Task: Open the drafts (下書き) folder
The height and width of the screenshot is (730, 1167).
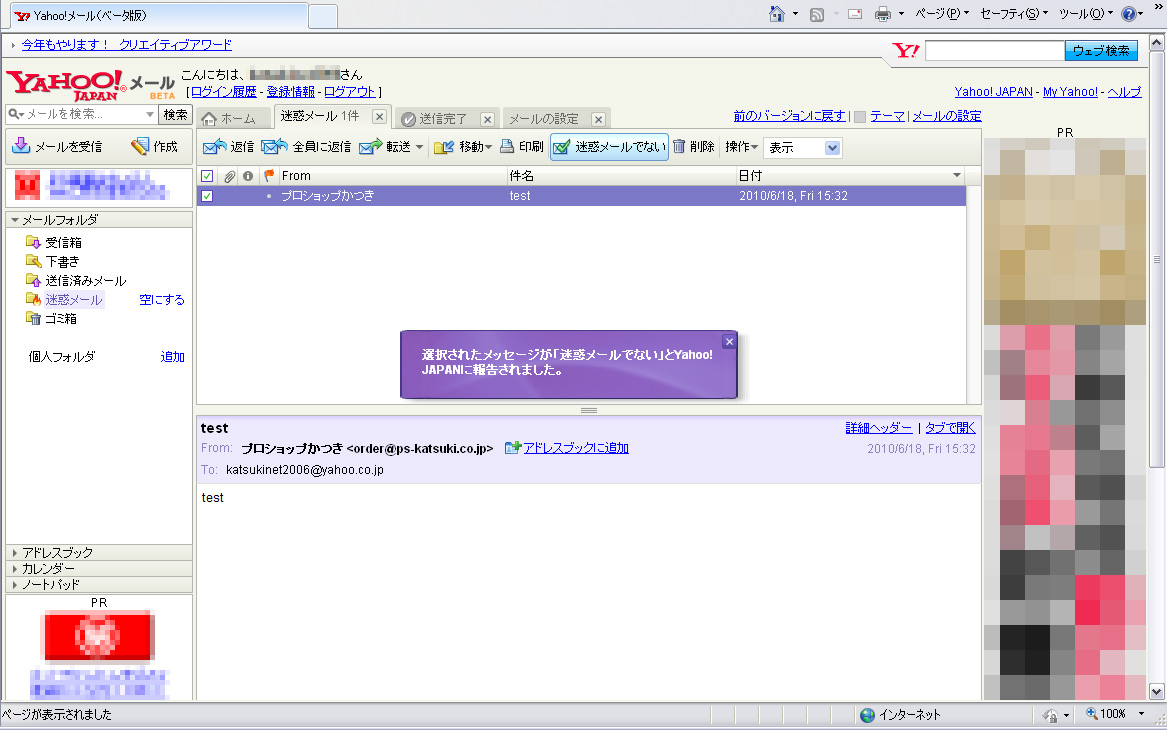Action: pyautogui.click(x=62, y=261)
